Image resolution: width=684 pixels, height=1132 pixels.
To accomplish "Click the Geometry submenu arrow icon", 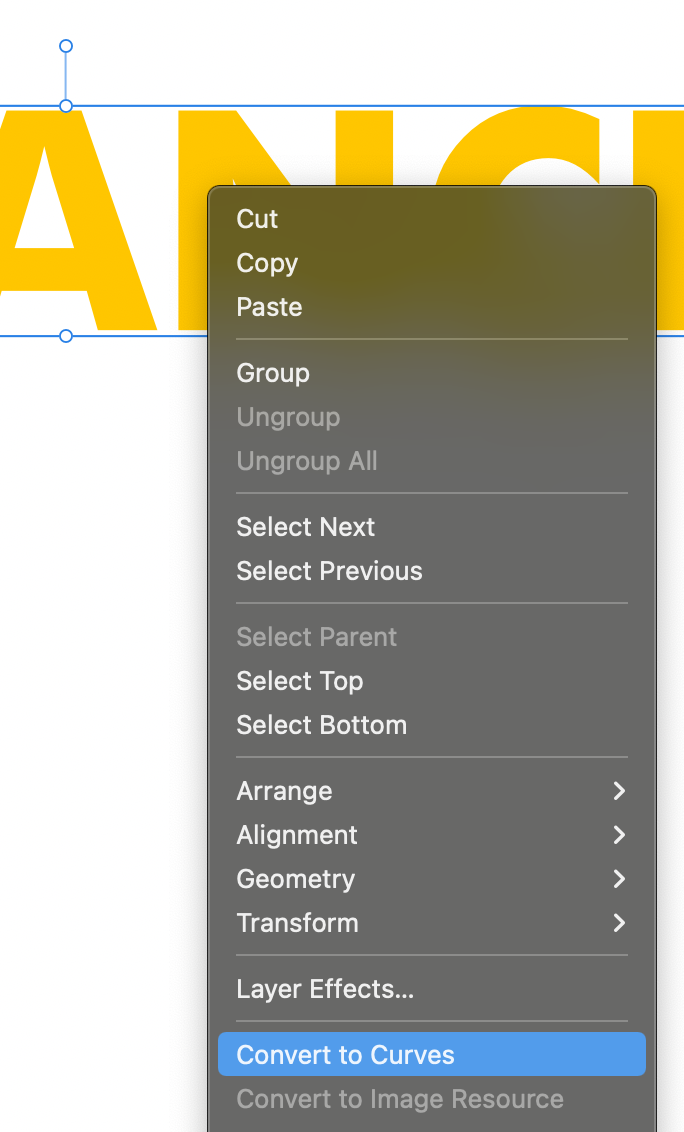I will point(619,879).
